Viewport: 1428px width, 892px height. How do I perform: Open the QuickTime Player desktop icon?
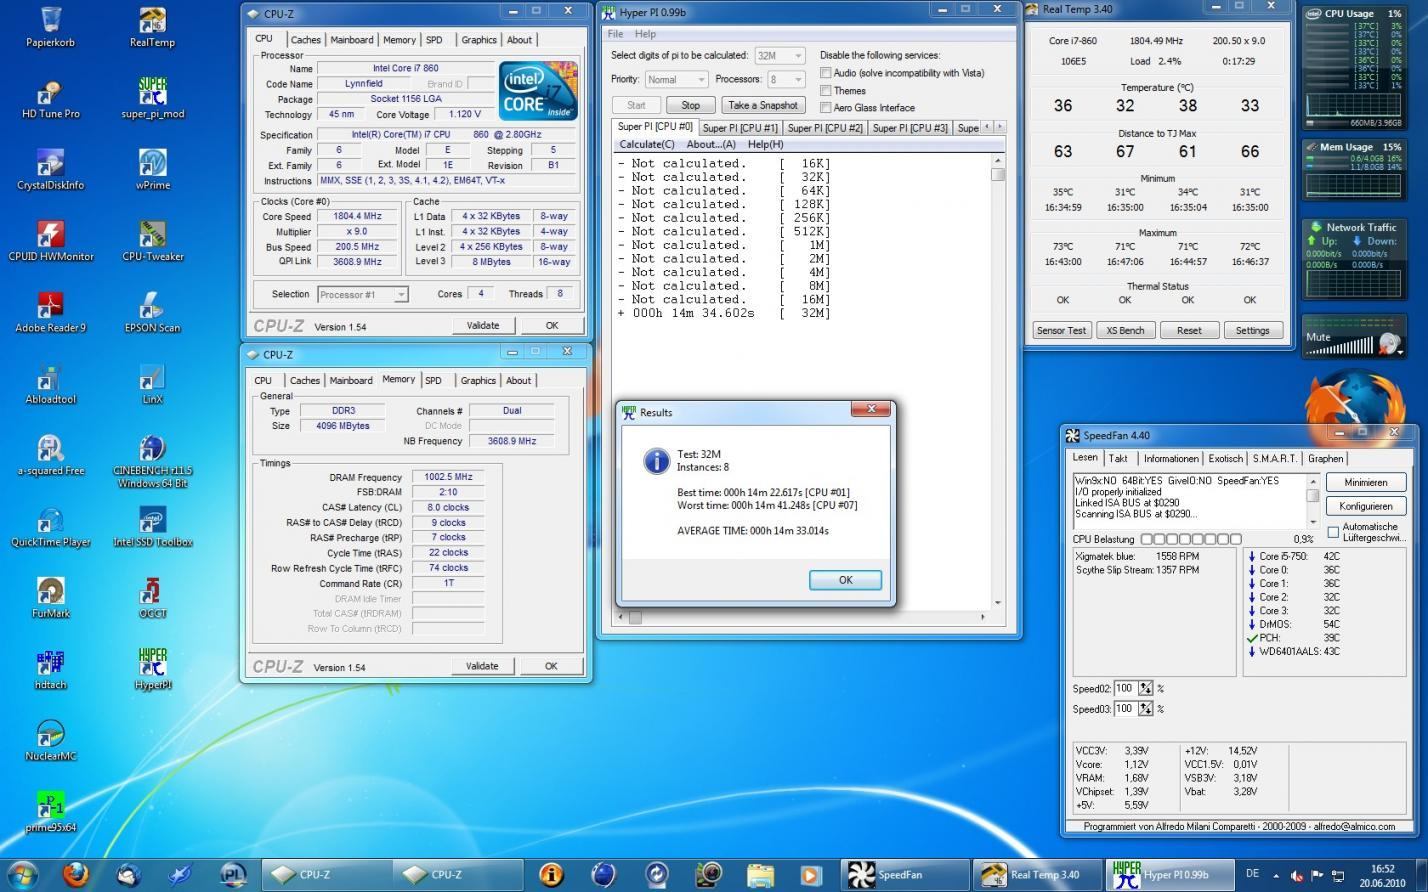click(x=50, y=526)
